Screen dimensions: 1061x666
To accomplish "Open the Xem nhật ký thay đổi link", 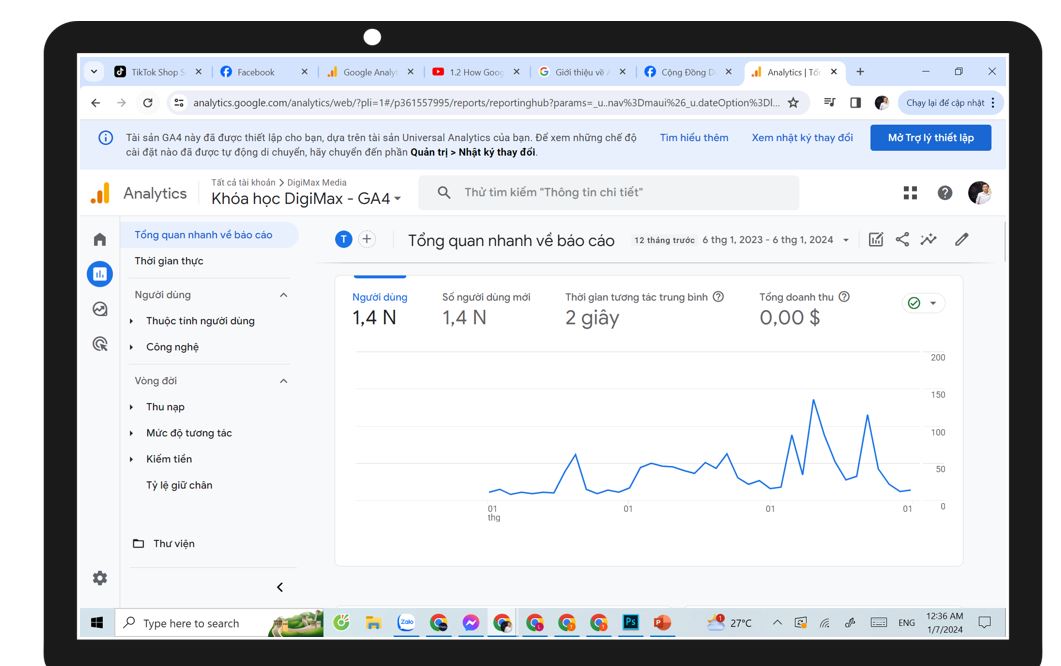I will [x=803, y=137].
